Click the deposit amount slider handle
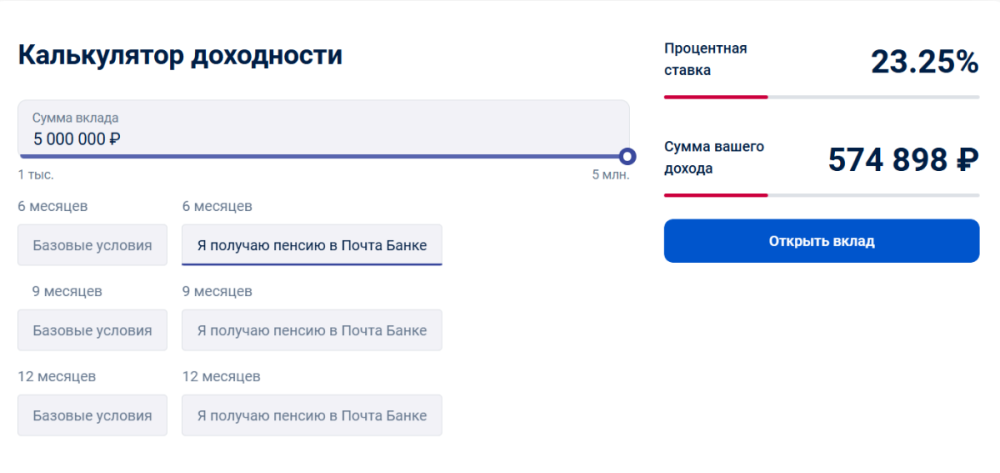The height and width of the screenshot is (473, 1000). point(627,156)
